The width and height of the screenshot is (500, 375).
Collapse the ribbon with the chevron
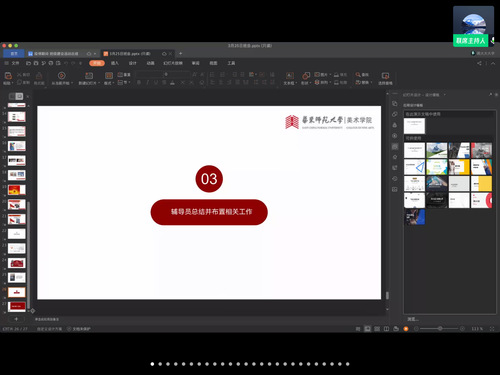click(493, 63)
